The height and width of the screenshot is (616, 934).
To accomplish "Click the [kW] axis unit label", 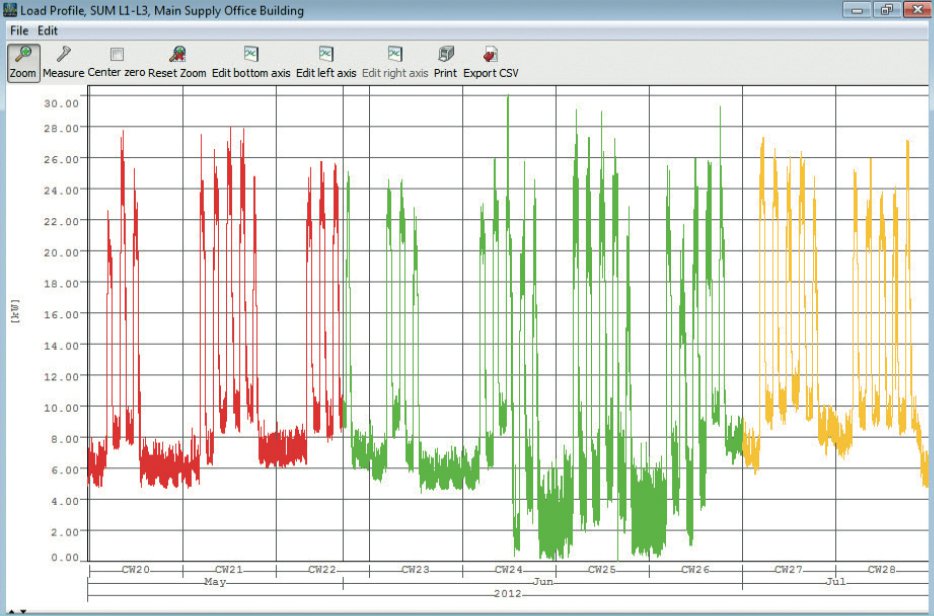I will (x=15, y=311).
